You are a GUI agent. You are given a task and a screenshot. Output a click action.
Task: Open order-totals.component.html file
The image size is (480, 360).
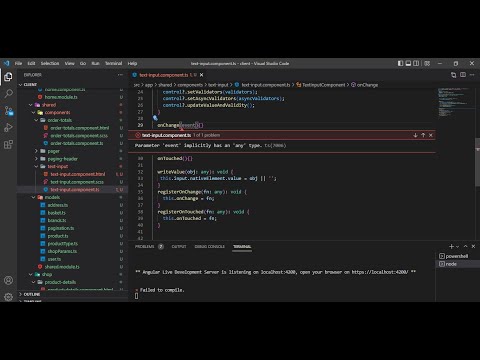point(79,128)
